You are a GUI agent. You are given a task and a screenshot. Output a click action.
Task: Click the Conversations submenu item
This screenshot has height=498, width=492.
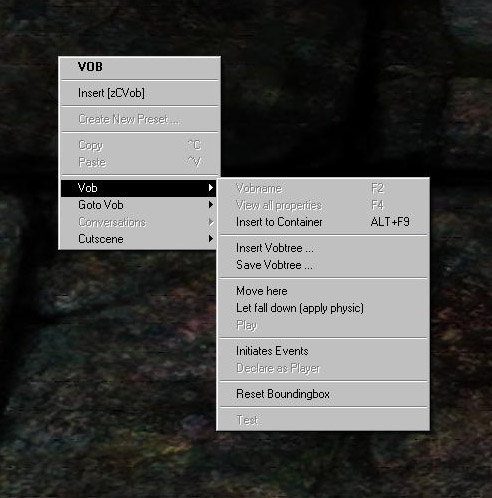click(139, 222)
